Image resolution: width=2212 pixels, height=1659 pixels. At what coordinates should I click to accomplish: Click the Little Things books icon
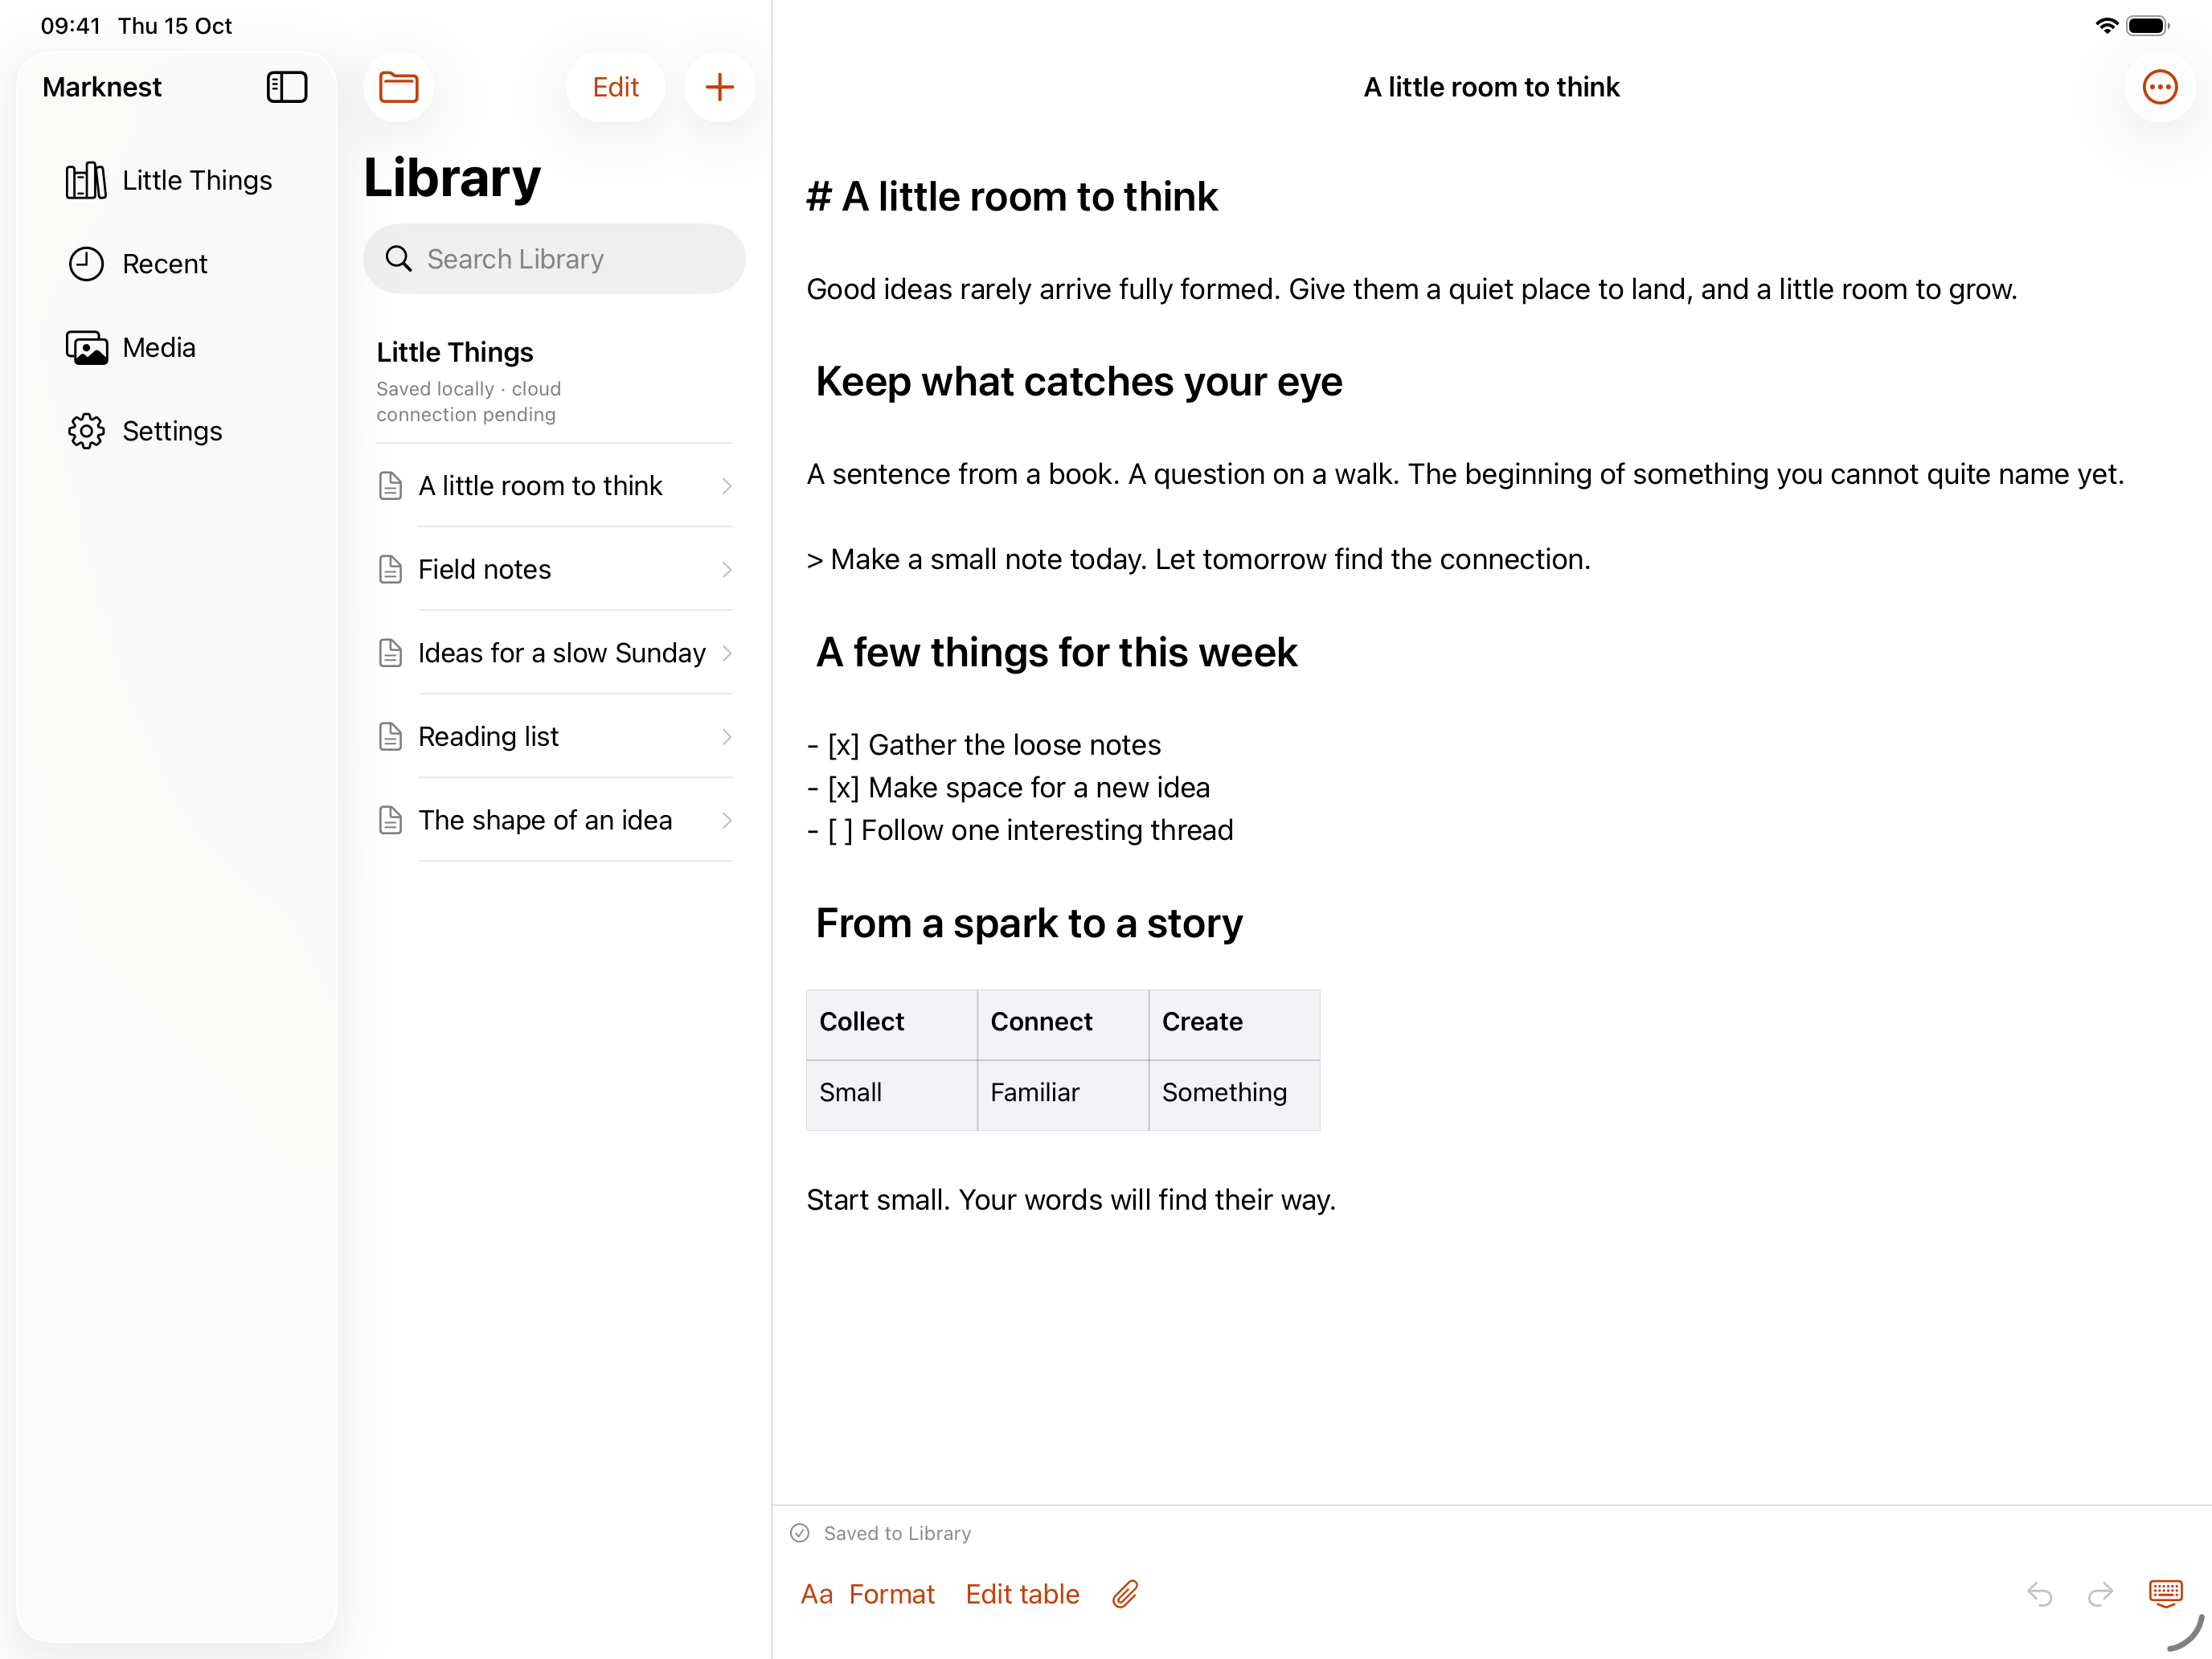tap(86, 180)
